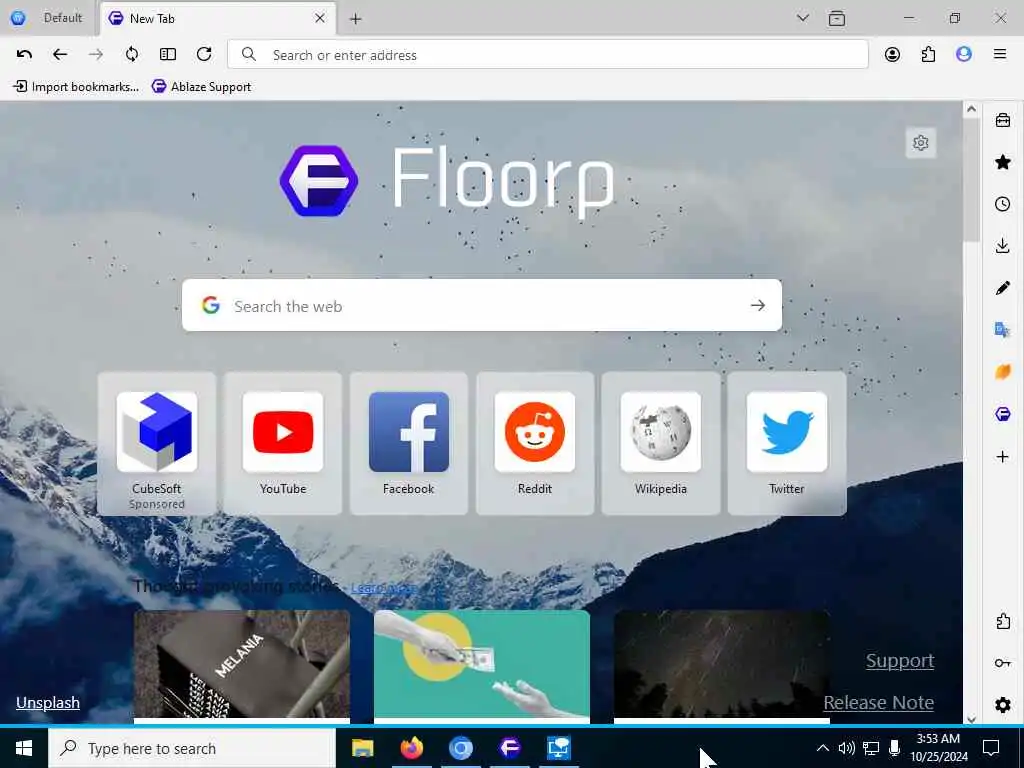Open the Floorp logo sidebar panel
Screen dimensions: 1024x768
[1002, 414]
